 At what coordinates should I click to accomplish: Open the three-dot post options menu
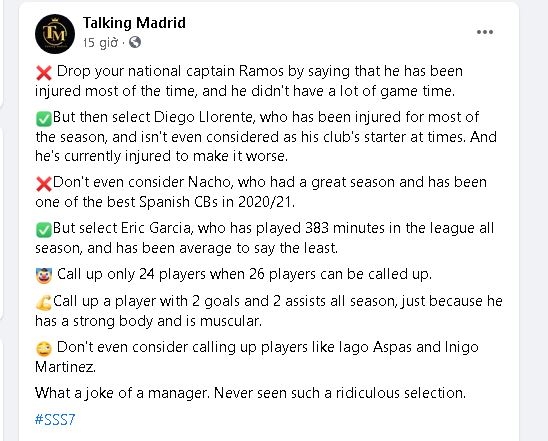[485, 32]
